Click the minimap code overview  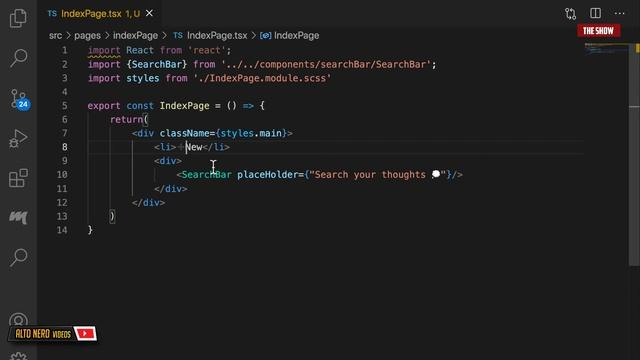(606, 49)
